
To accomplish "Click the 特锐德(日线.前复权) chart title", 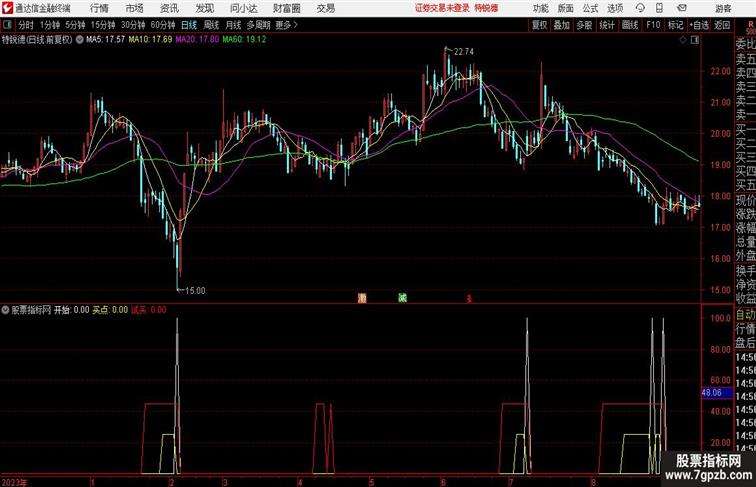I will 37,40.
